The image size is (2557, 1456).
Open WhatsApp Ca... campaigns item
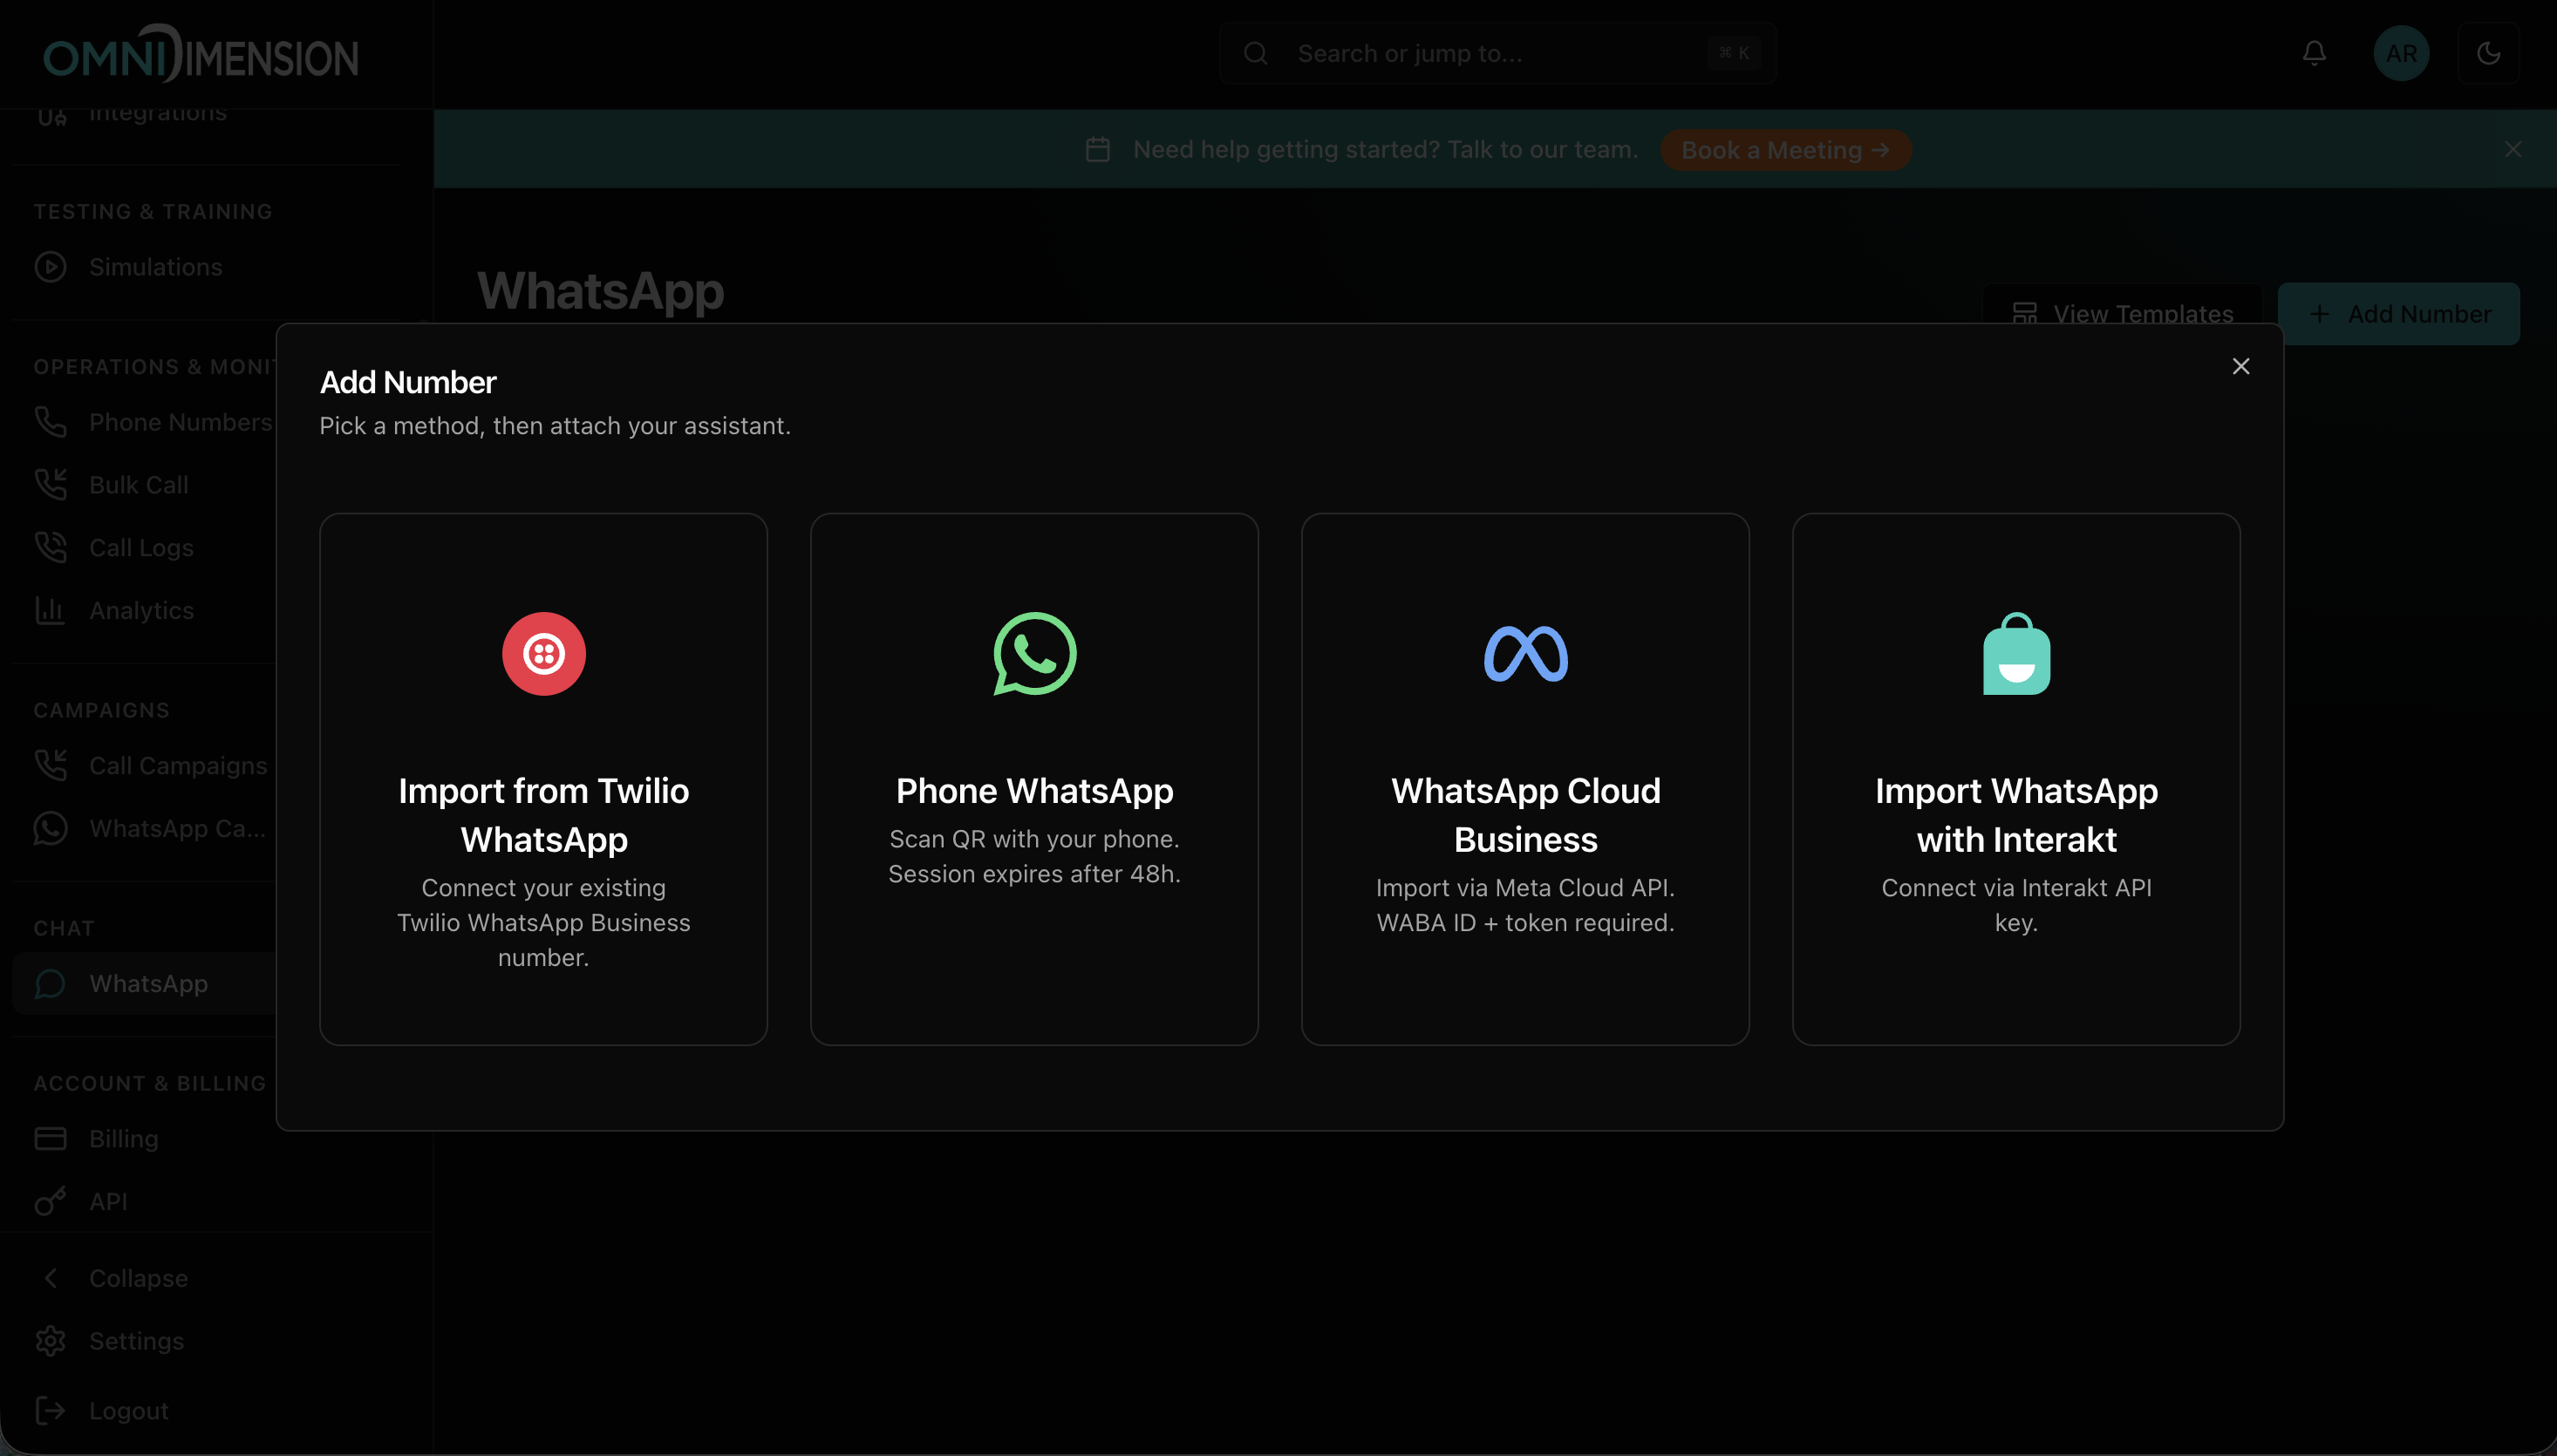177,829
